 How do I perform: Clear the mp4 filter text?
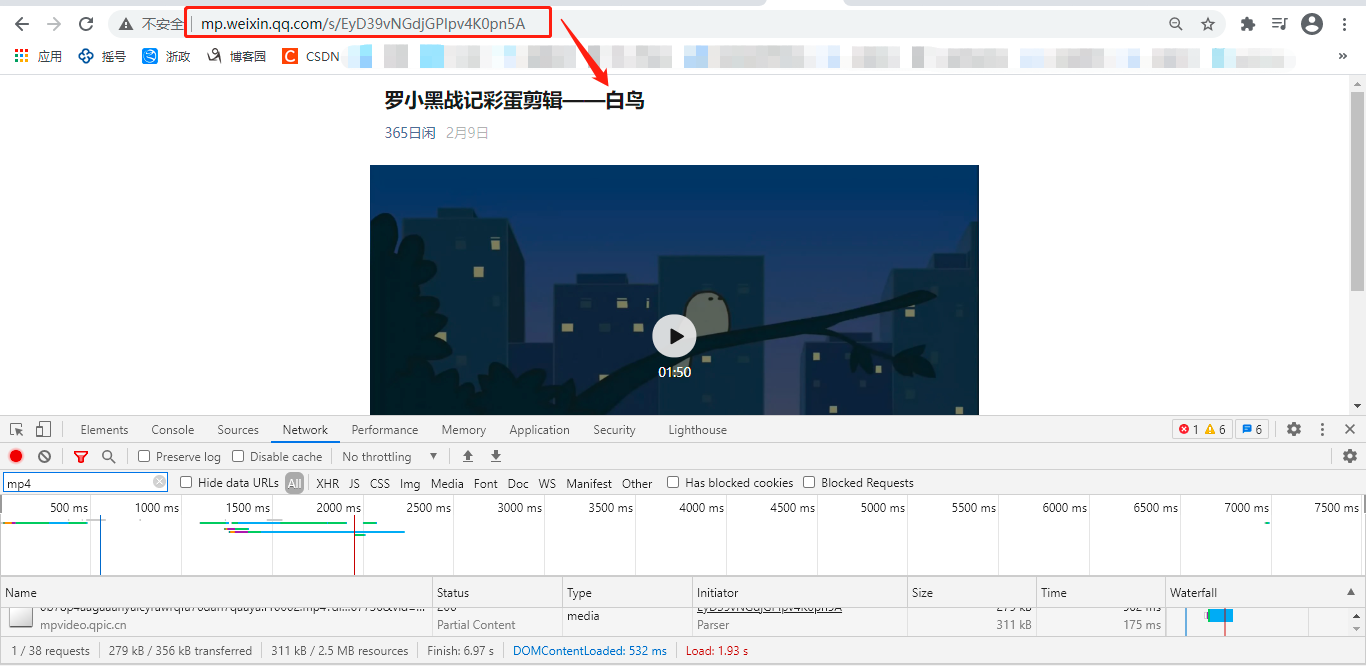(159, 482)
